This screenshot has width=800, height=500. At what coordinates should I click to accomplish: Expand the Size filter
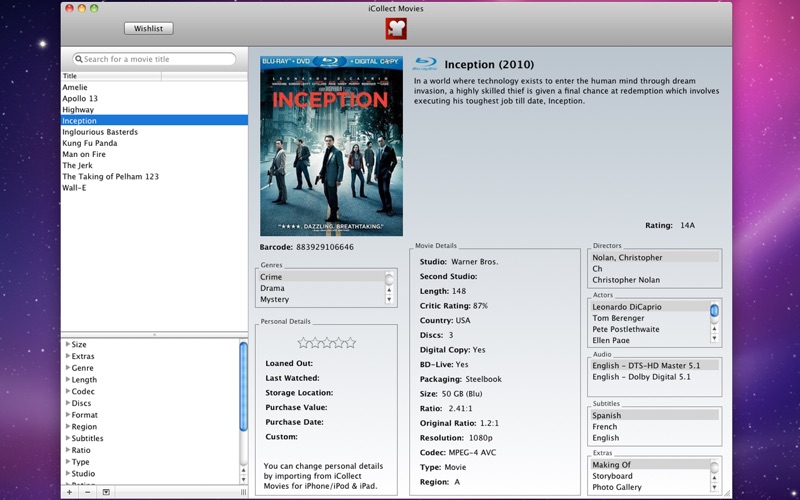(68, 344)
